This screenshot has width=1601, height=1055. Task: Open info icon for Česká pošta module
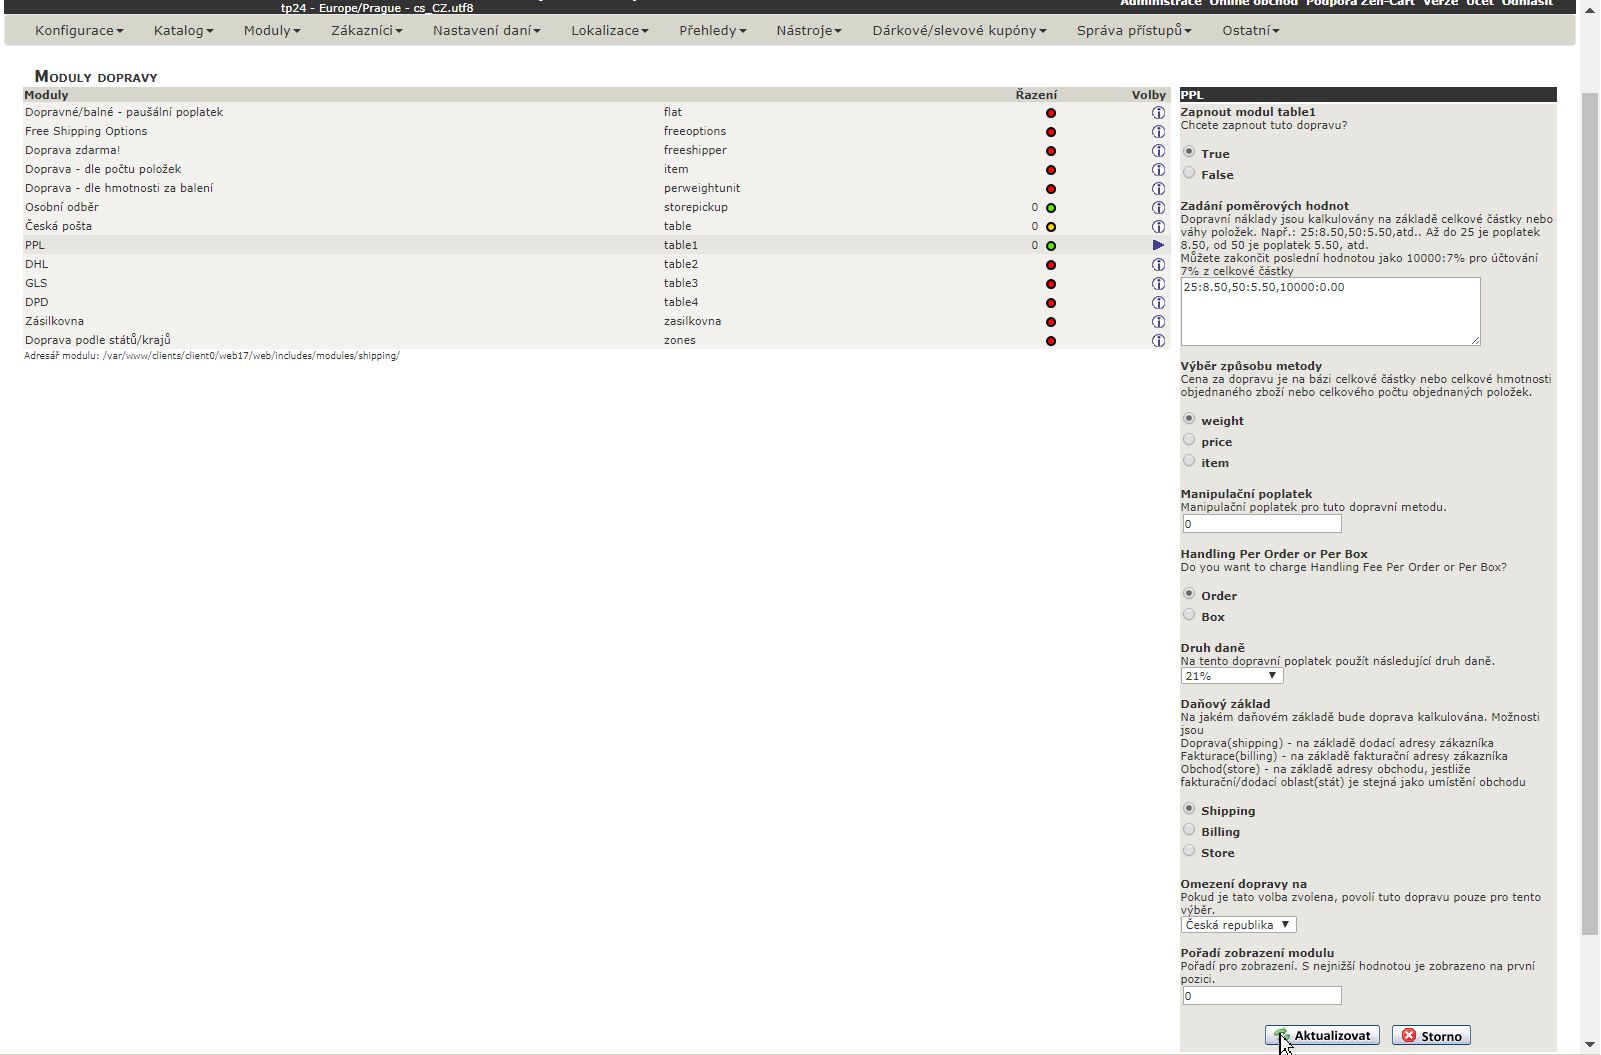pyautogui.click(x=1158, y=227)
